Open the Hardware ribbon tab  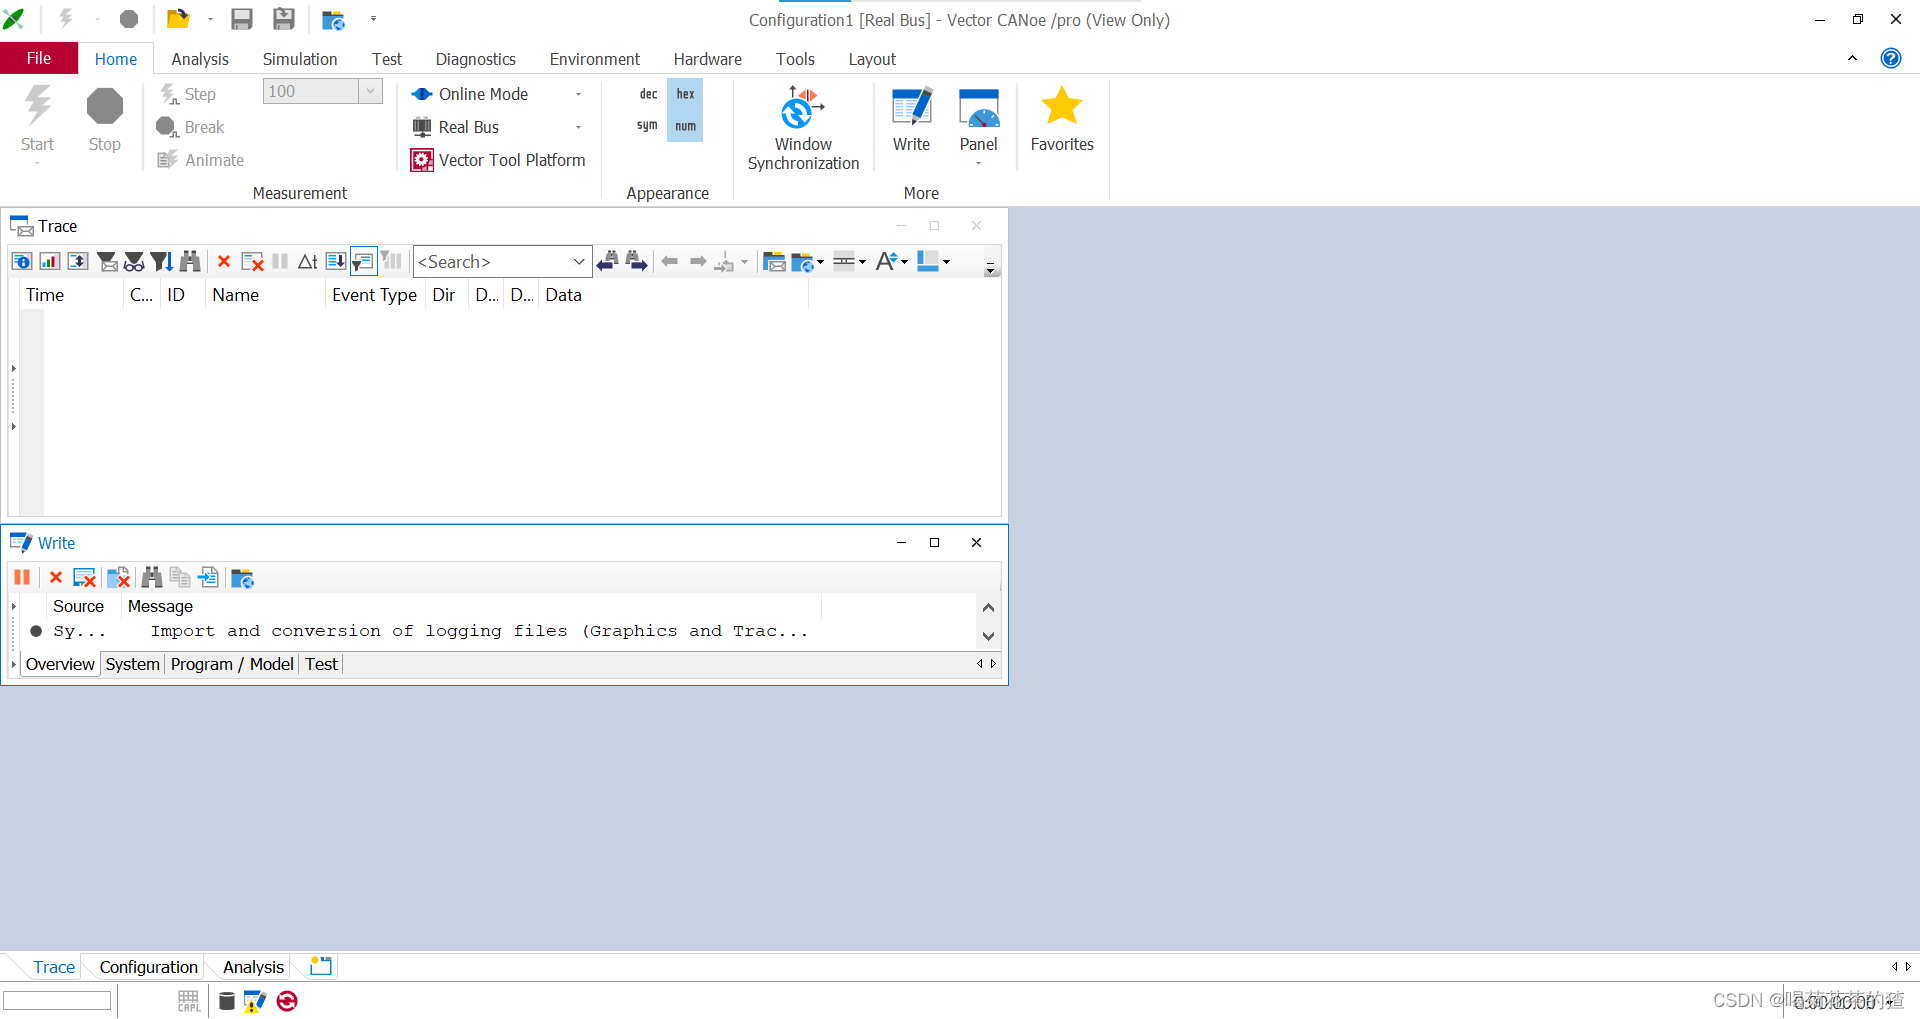[x=708, y=59]
